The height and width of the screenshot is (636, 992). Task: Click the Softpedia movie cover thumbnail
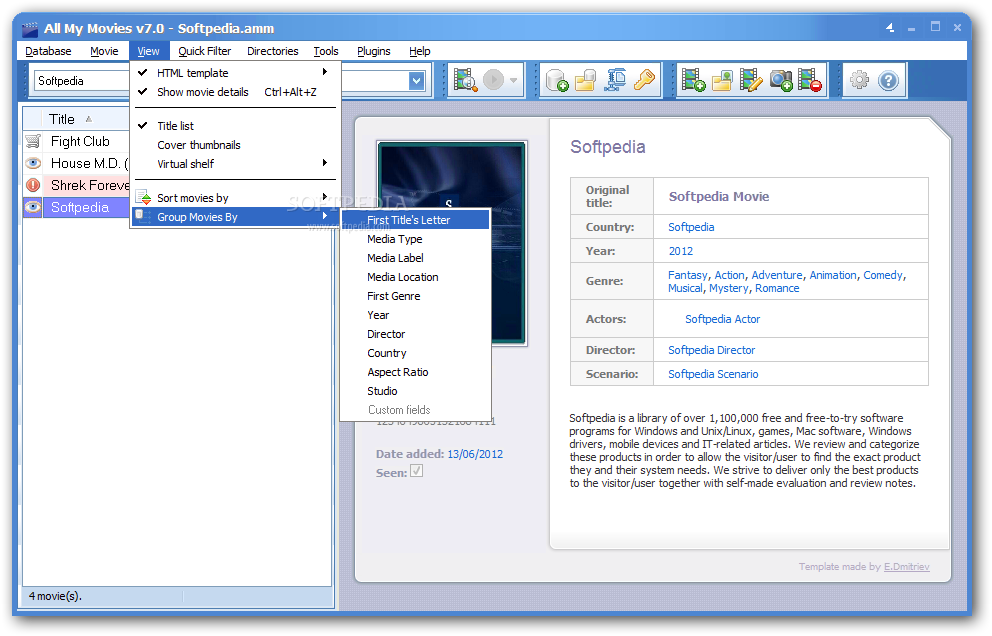pyautogui.click(x=452, y=243)
